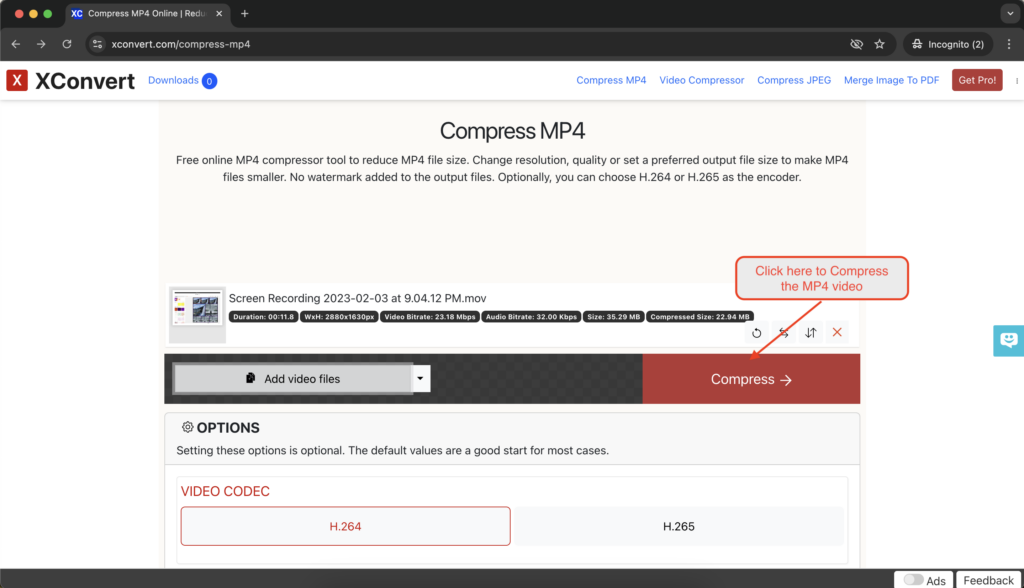Viewport: 1024px width, 588px height.
Task: Click the Compressed Size: 22.94 MB badge
Action: [x=700, y=317]
